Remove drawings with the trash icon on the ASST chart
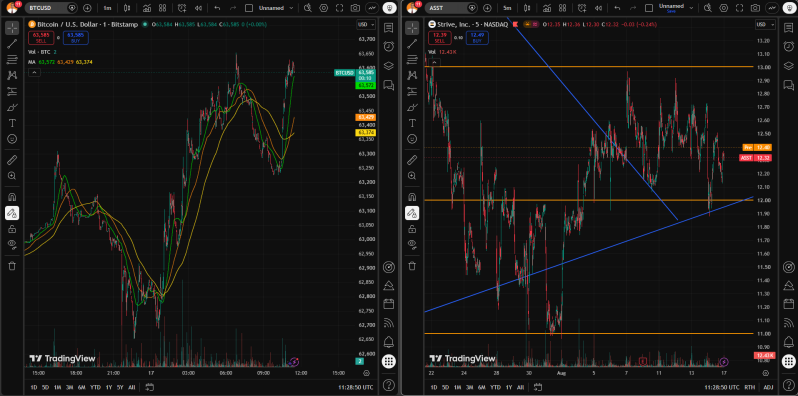This screenshot has width=798, height=396. pos(412,266)
